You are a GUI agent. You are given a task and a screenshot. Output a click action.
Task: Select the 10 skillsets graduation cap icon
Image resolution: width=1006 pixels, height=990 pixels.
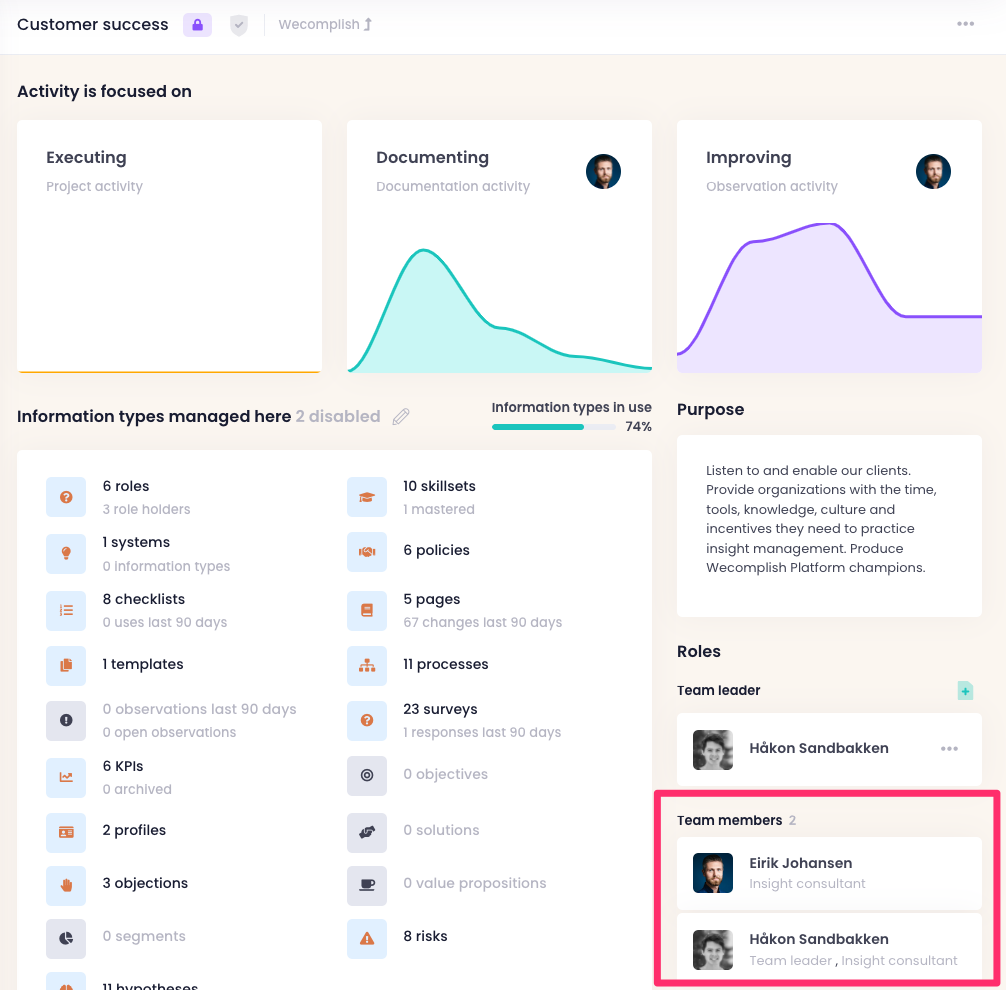[x=367, y=497]
